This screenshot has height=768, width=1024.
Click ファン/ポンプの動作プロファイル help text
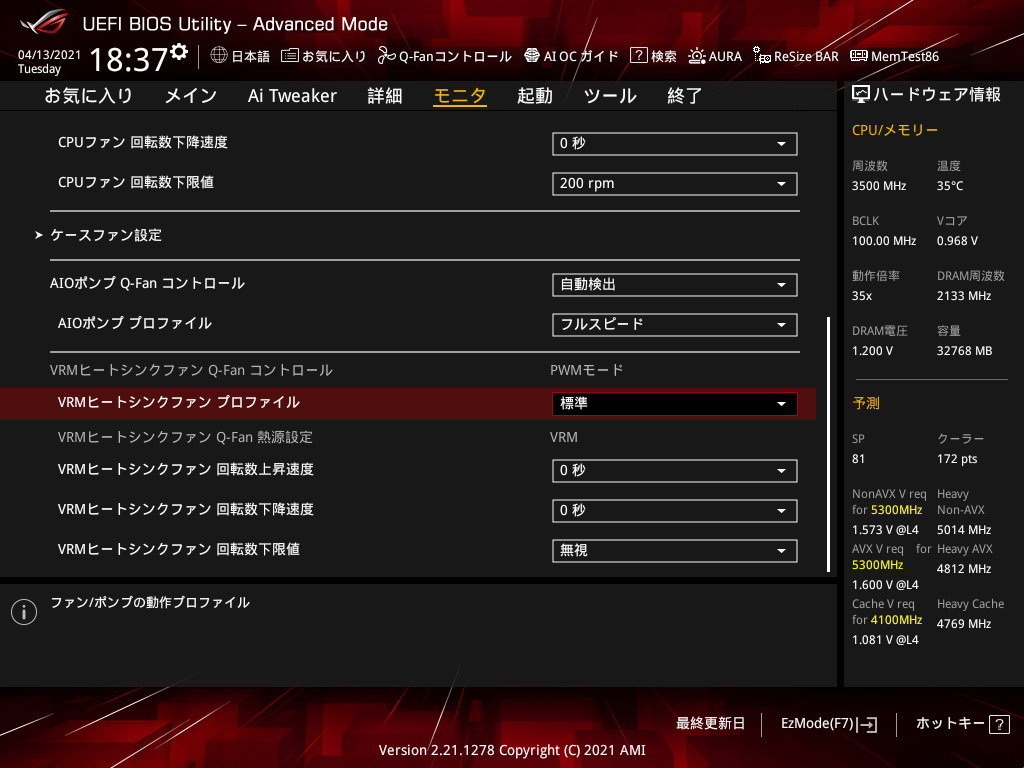point(150,603)
